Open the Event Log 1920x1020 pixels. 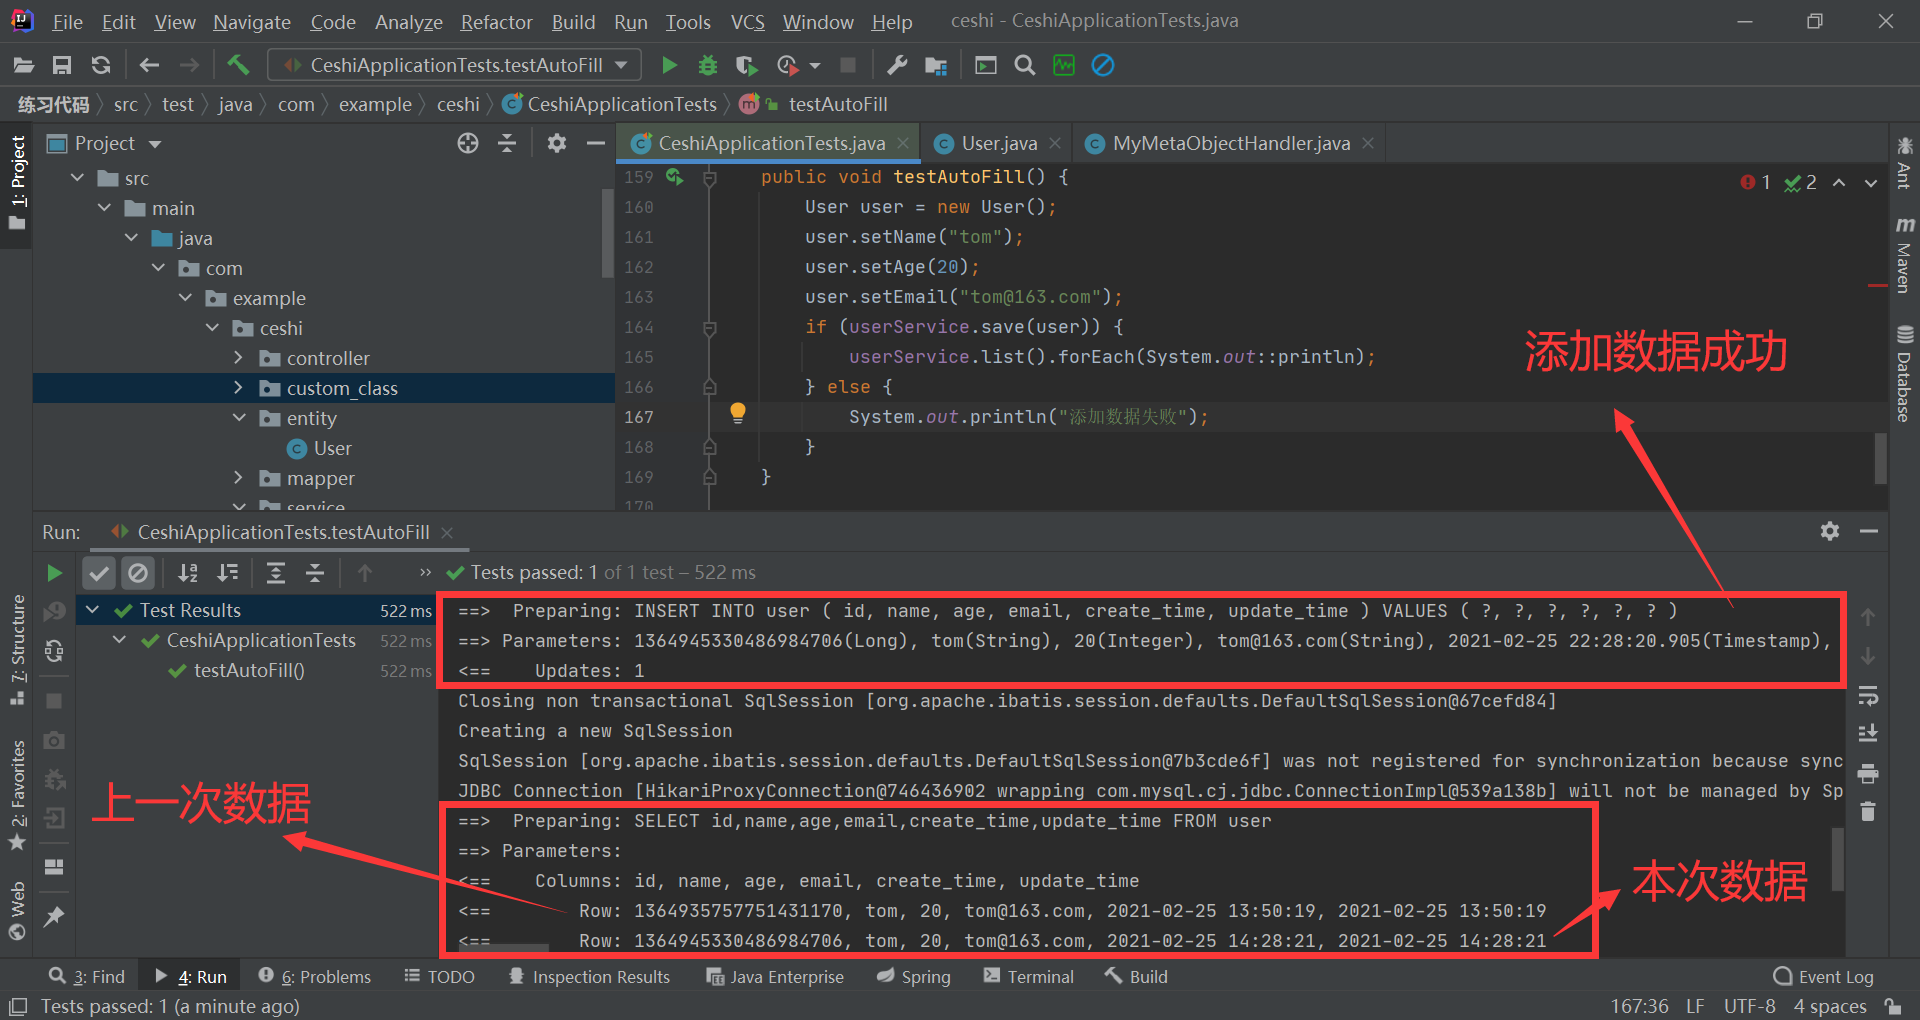(1823, 976)
